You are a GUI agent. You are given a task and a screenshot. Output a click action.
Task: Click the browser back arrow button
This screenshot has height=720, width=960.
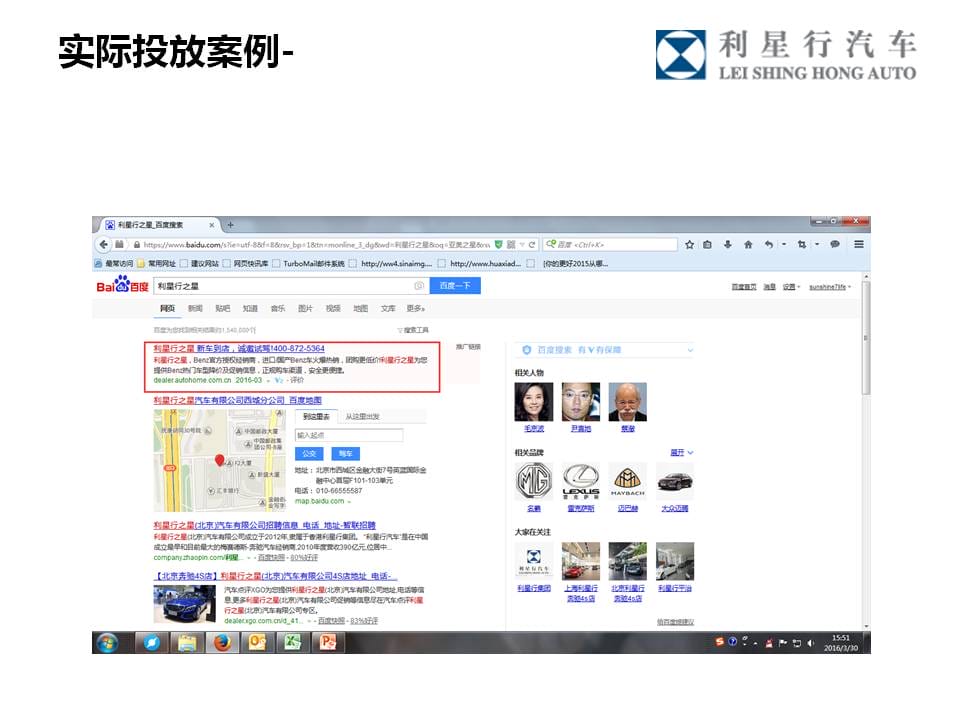click(103, 244)
